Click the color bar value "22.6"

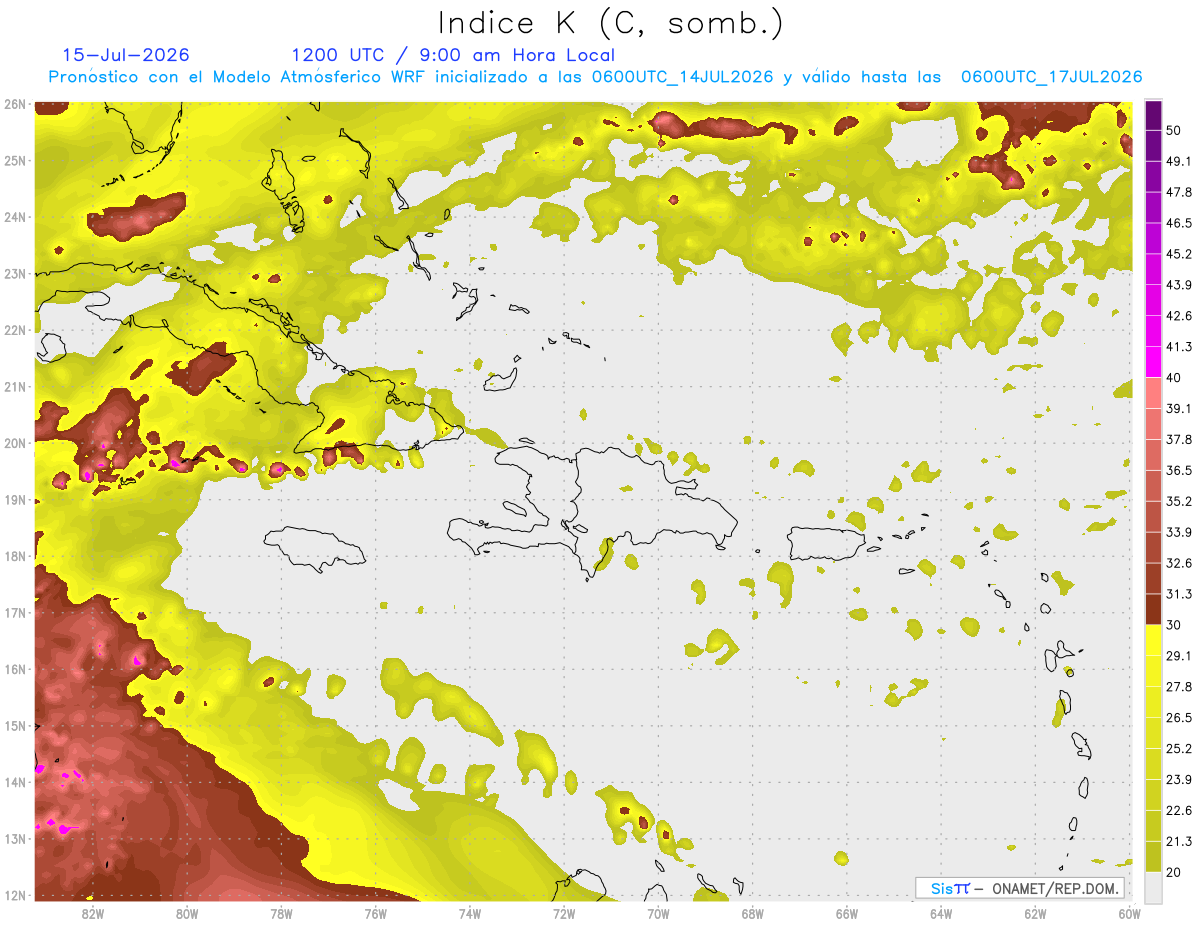click(x=1180, y=810)
